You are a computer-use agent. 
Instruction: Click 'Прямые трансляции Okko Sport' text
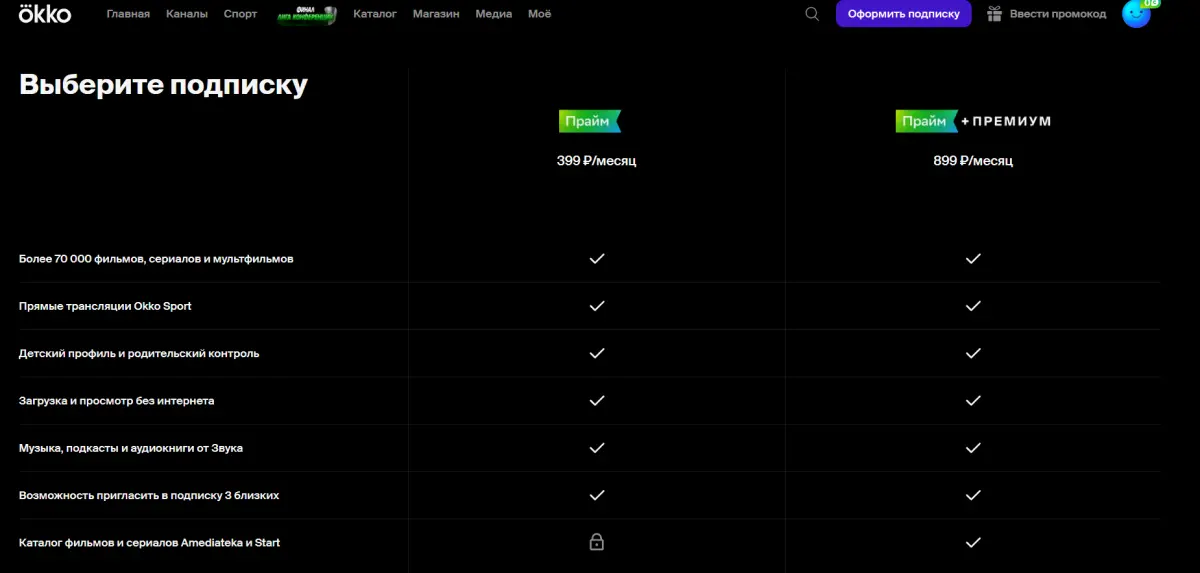click(x=105, y=306)
